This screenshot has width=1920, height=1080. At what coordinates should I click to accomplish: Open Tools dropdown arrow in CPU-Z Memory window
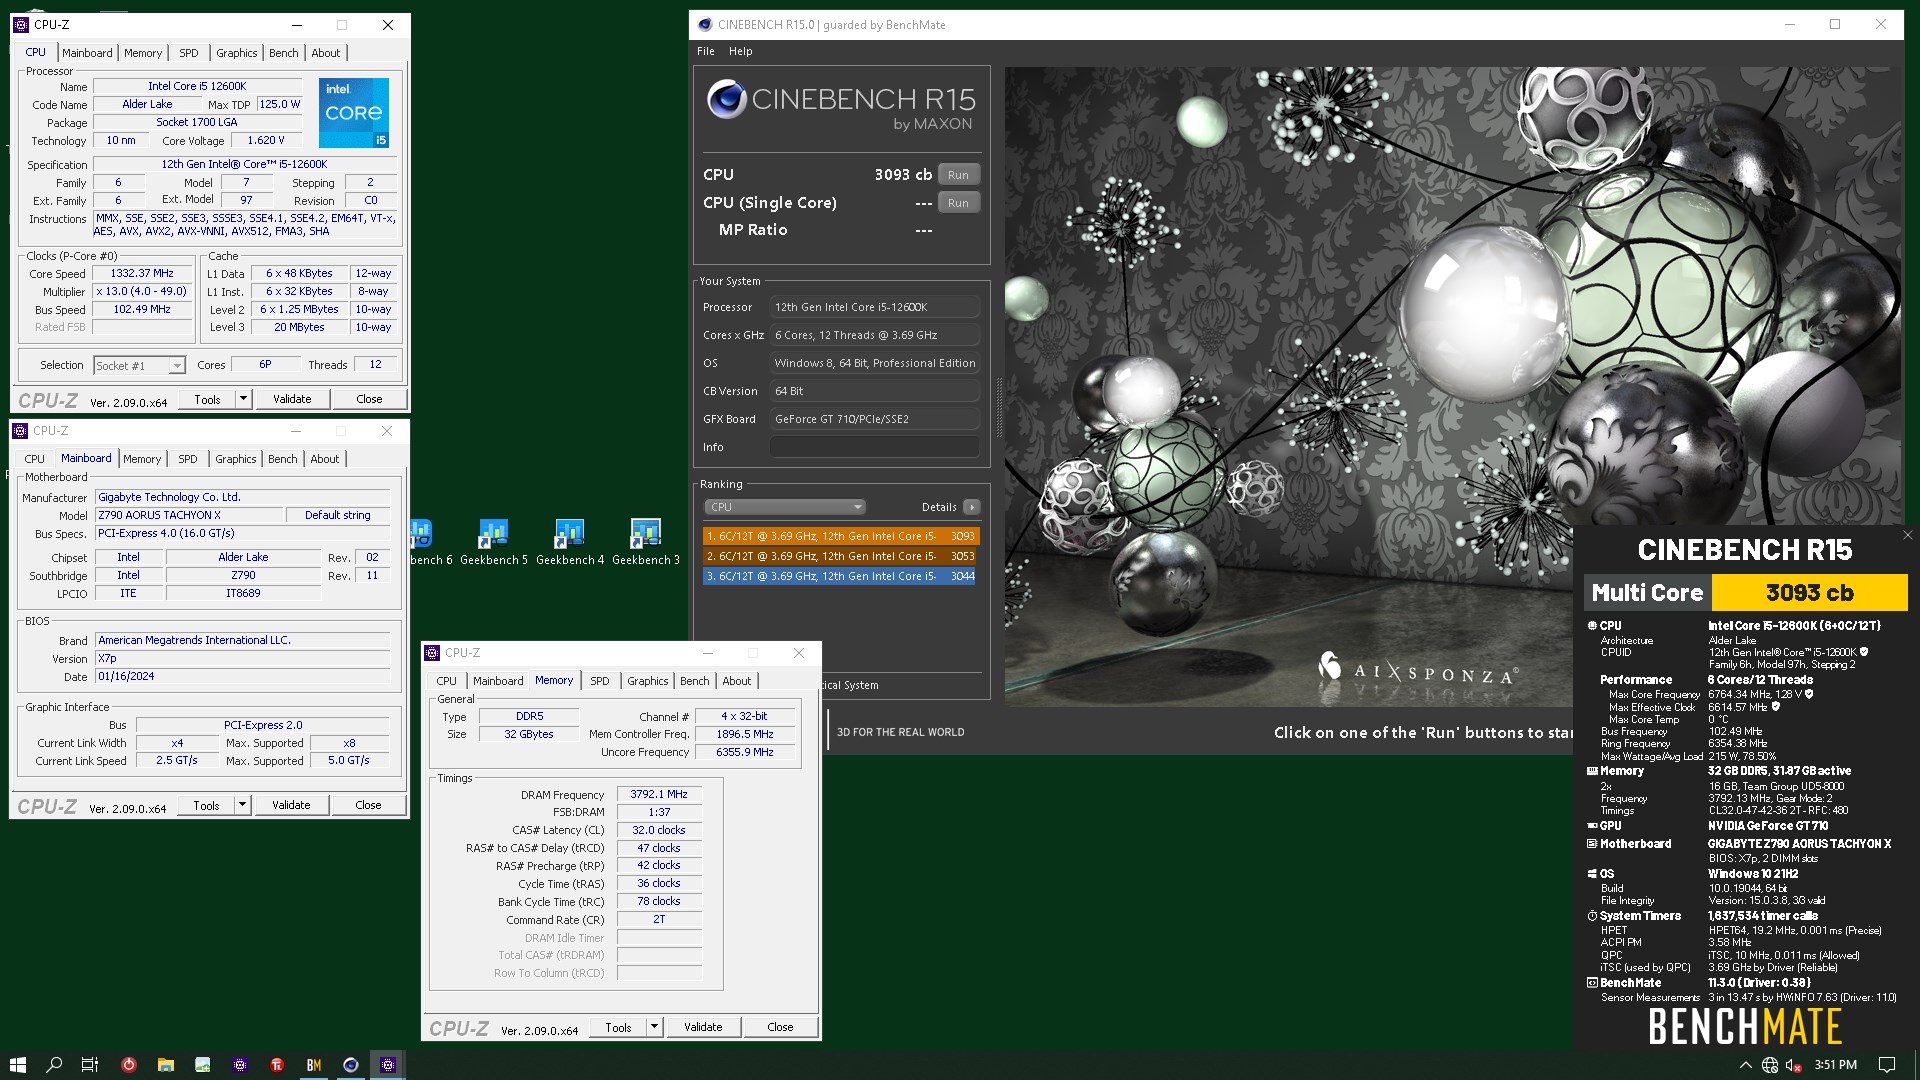click(x=653, y=1027)
